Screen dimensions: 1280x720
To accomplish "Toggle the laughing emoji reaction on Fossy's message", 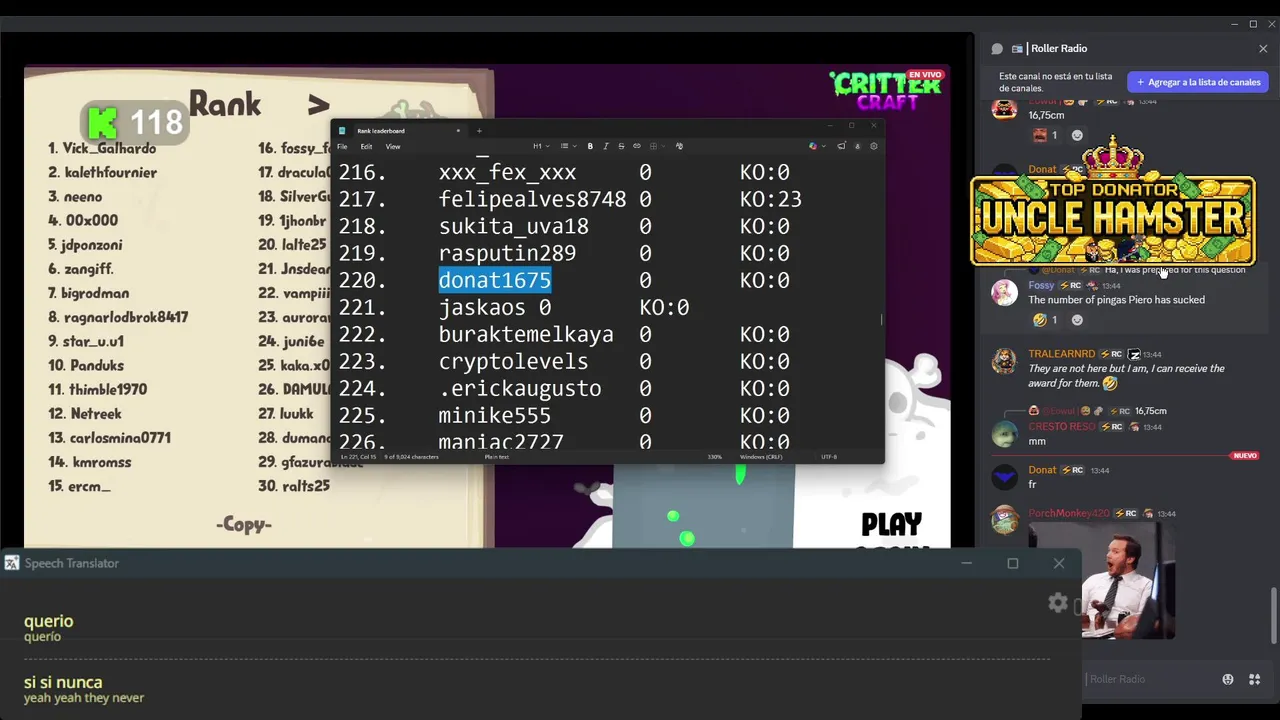I will pos(1045,320).
